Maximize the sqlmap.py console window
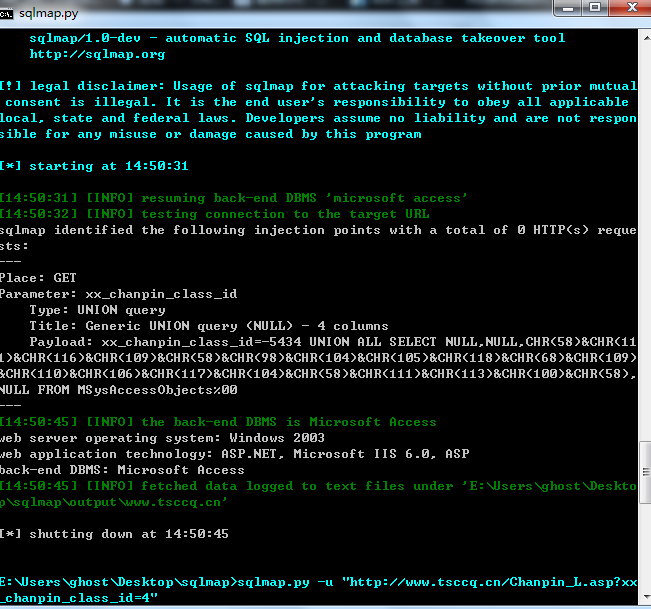The width and height of the screenshot is (651, 609). 595,8
